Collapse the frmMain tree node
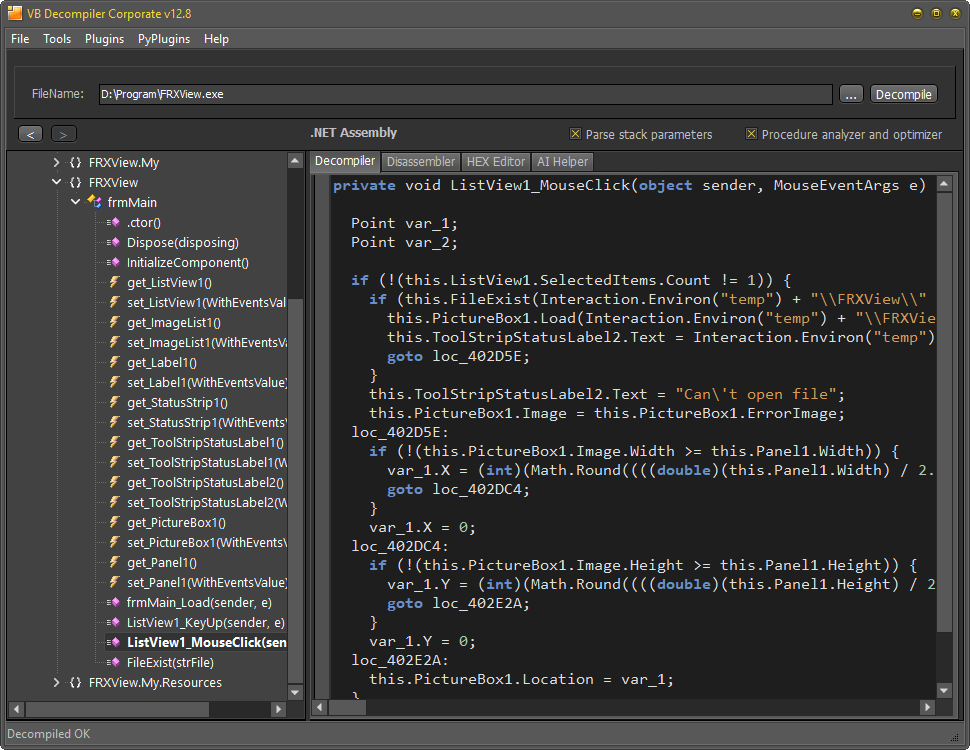Image resolution: width=970 pixels, height=750 pixels. (75, 202)
